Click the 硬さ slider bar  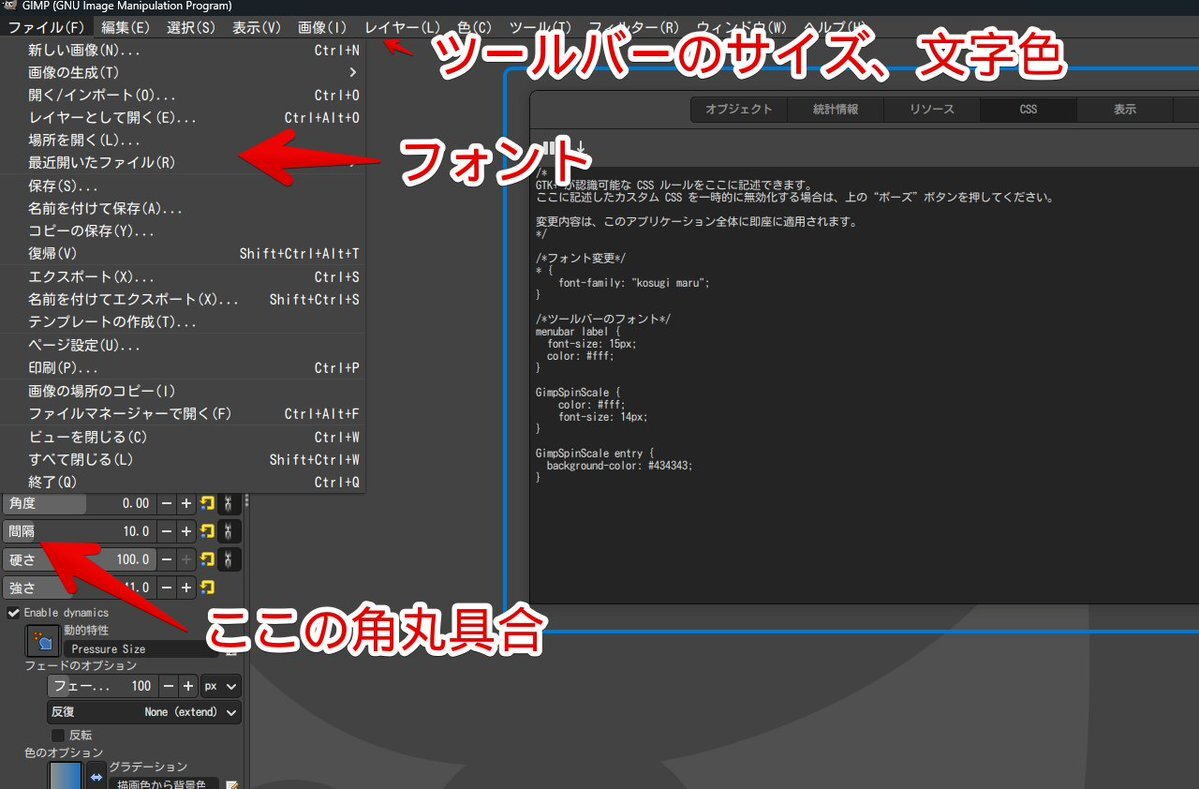tap(80, 560)
